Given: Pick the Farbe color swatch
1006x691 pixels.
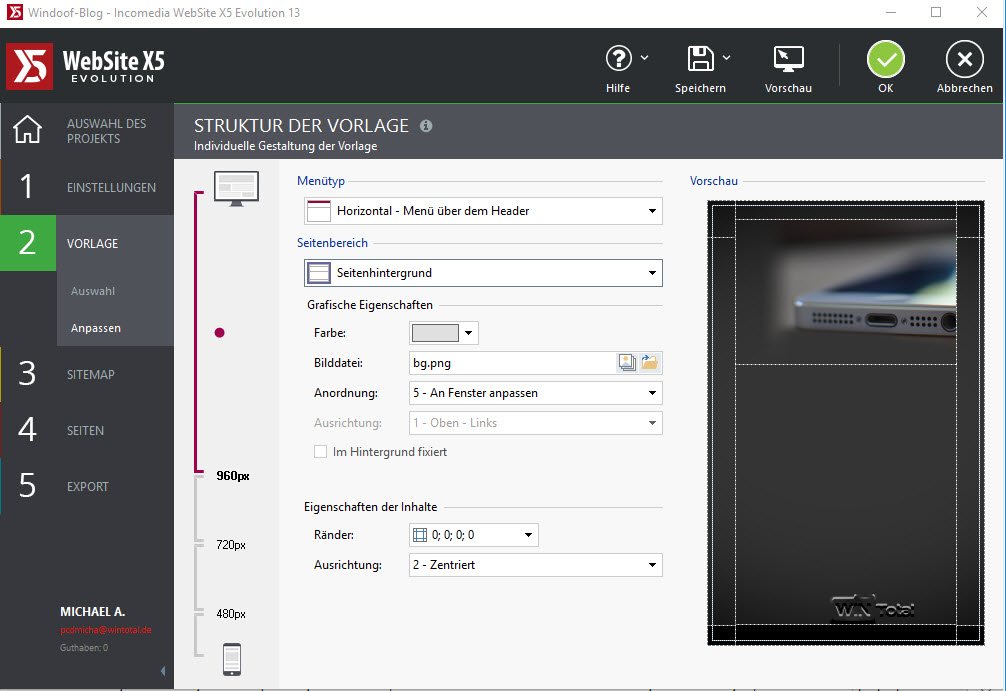Looking at the screenshot, I should pos(435,333).
